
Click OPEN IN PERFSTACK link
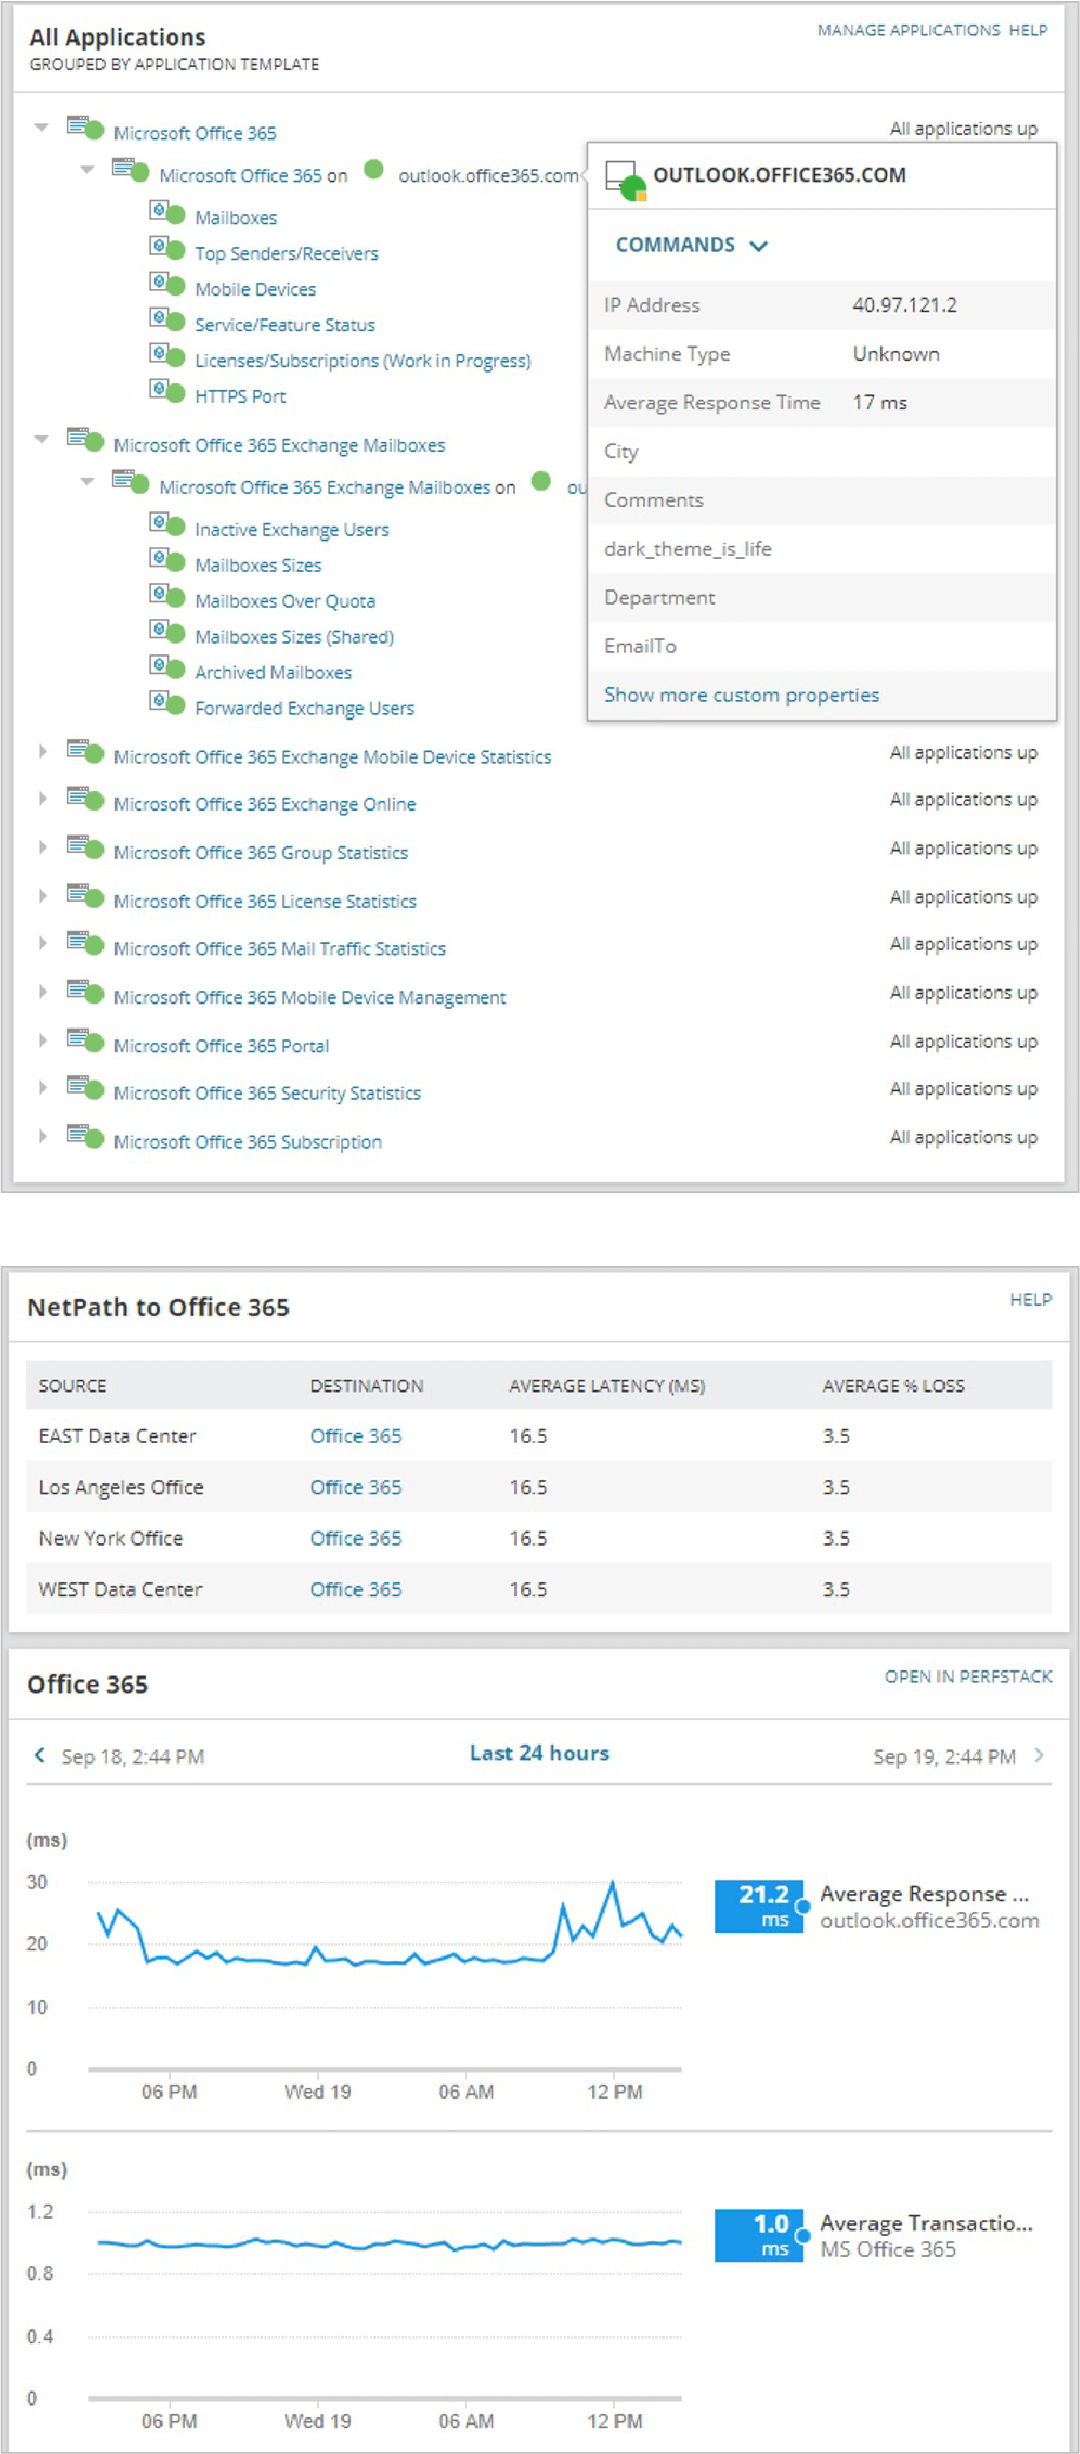969,1676
